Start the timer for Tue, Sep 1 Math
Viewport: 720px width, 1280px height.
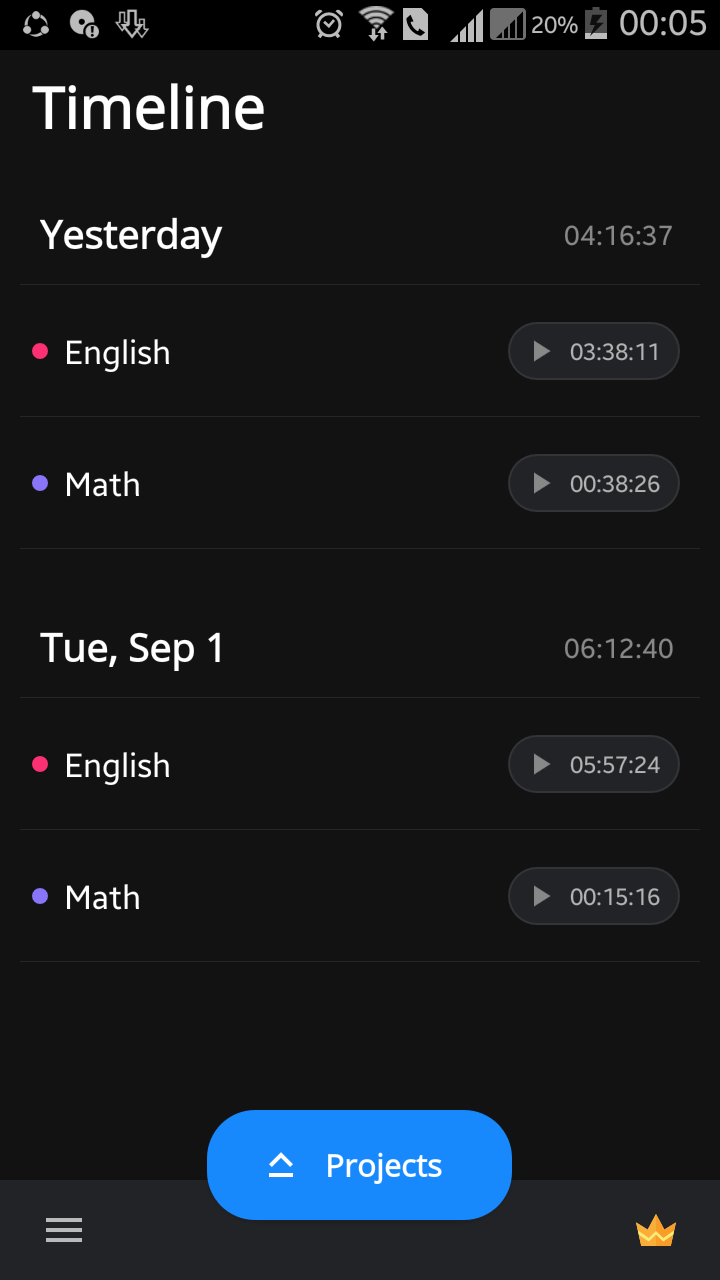coord(594,896)
